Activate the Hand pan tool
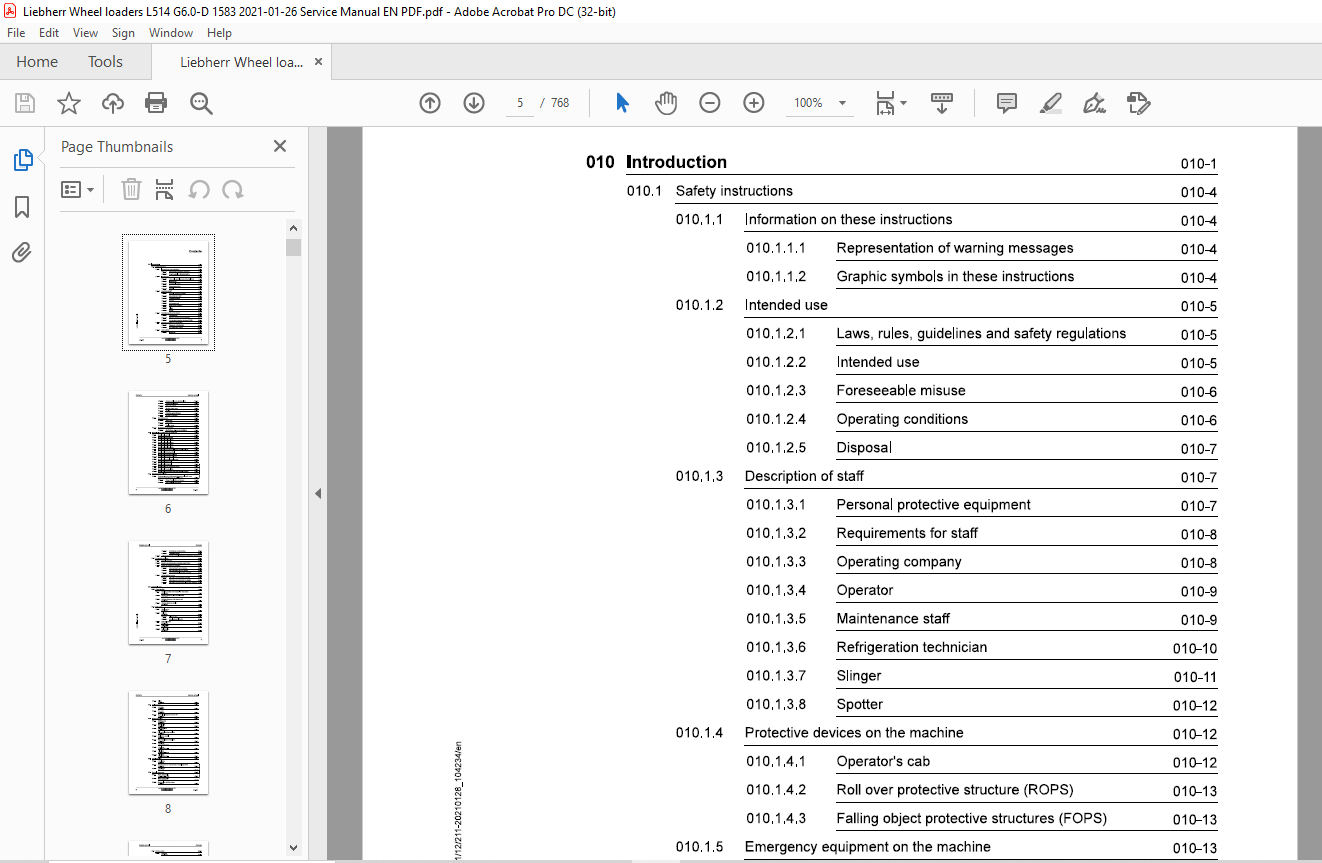This screenshot has width=1322, height=863. (x=666, y=103)
